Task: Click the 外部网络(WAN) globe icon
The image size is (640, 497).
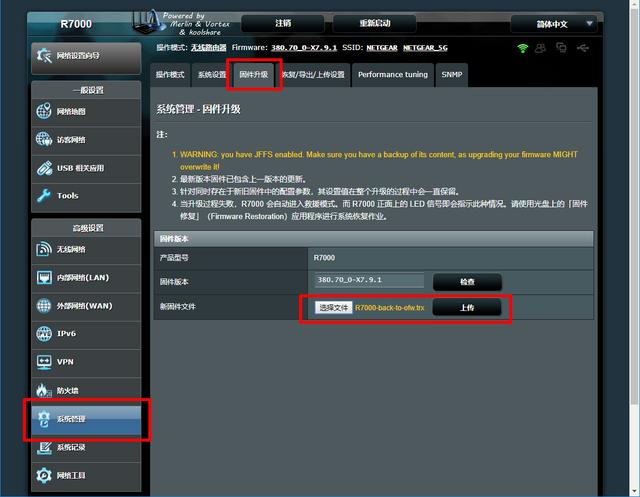Action: 44,306
